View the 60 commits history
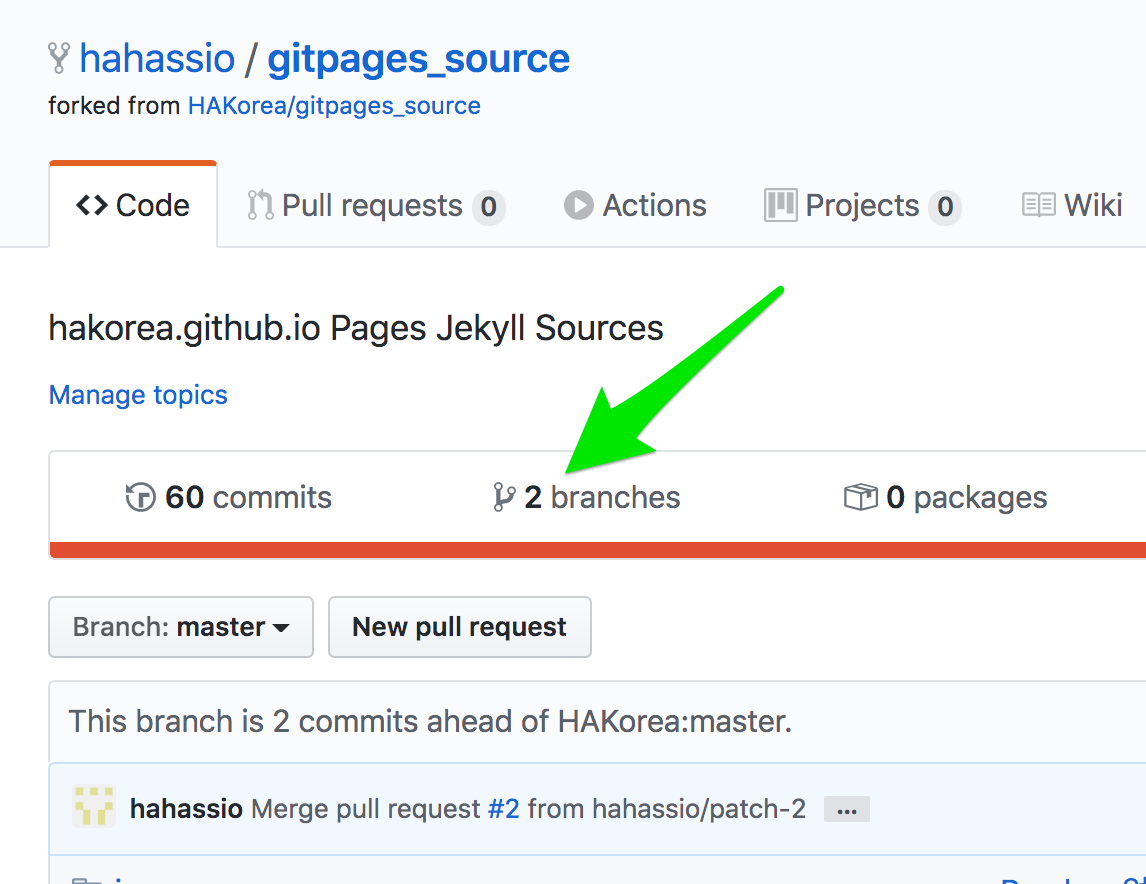Viewport: 1146px width, 884px height. pos(228,498)
